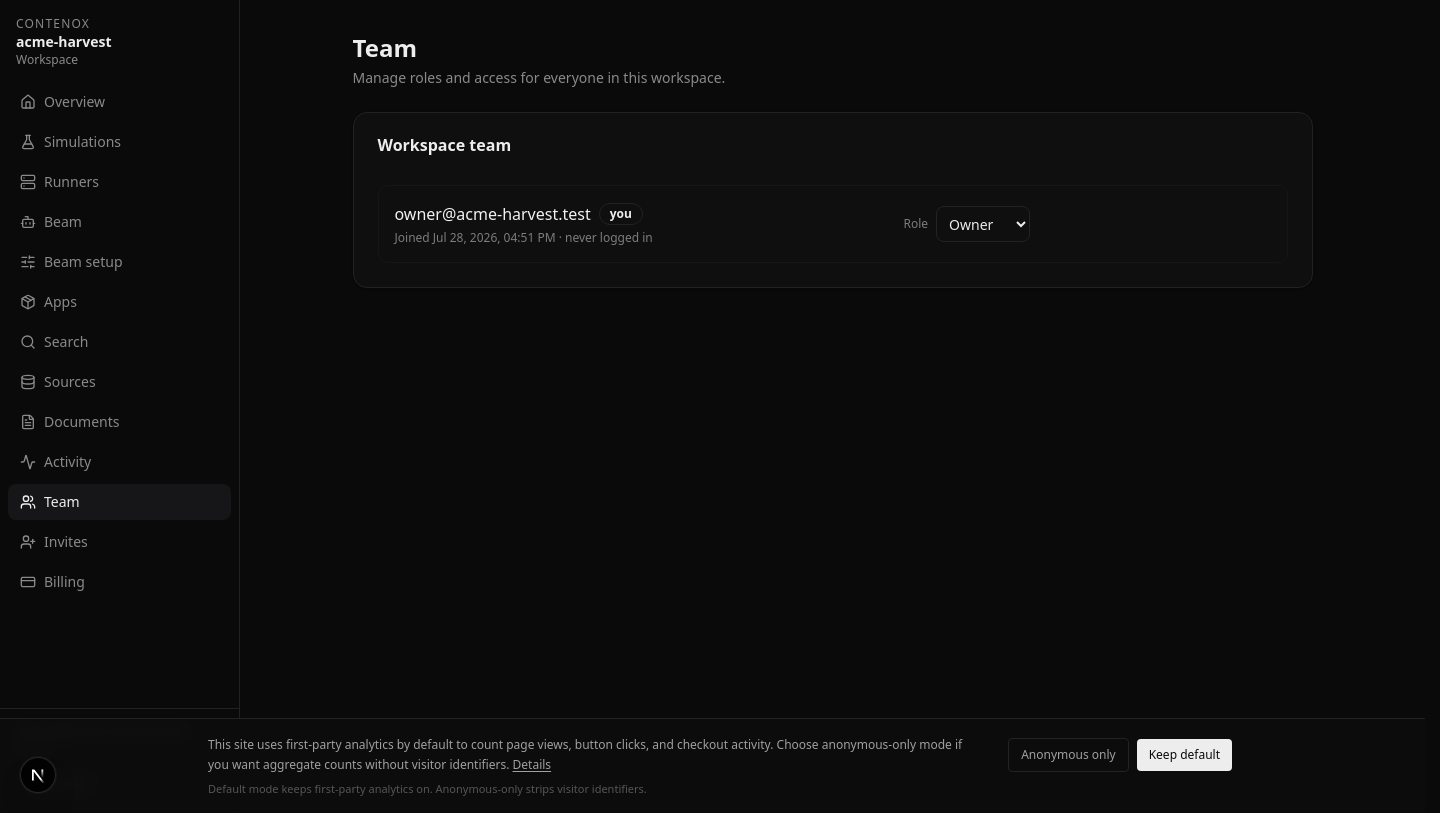
Task: Click the Team page title
Action: pyautogui.click(x=384, y=48)
